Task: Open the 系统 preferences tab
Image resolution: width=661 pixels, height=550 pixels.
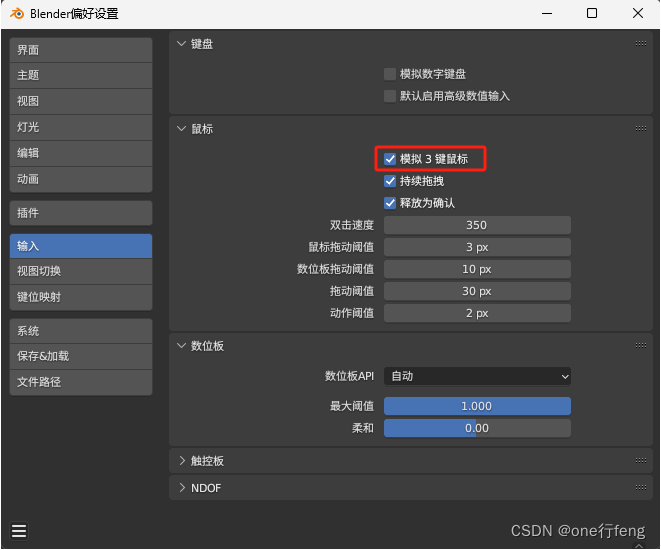Action: point(81,331)
